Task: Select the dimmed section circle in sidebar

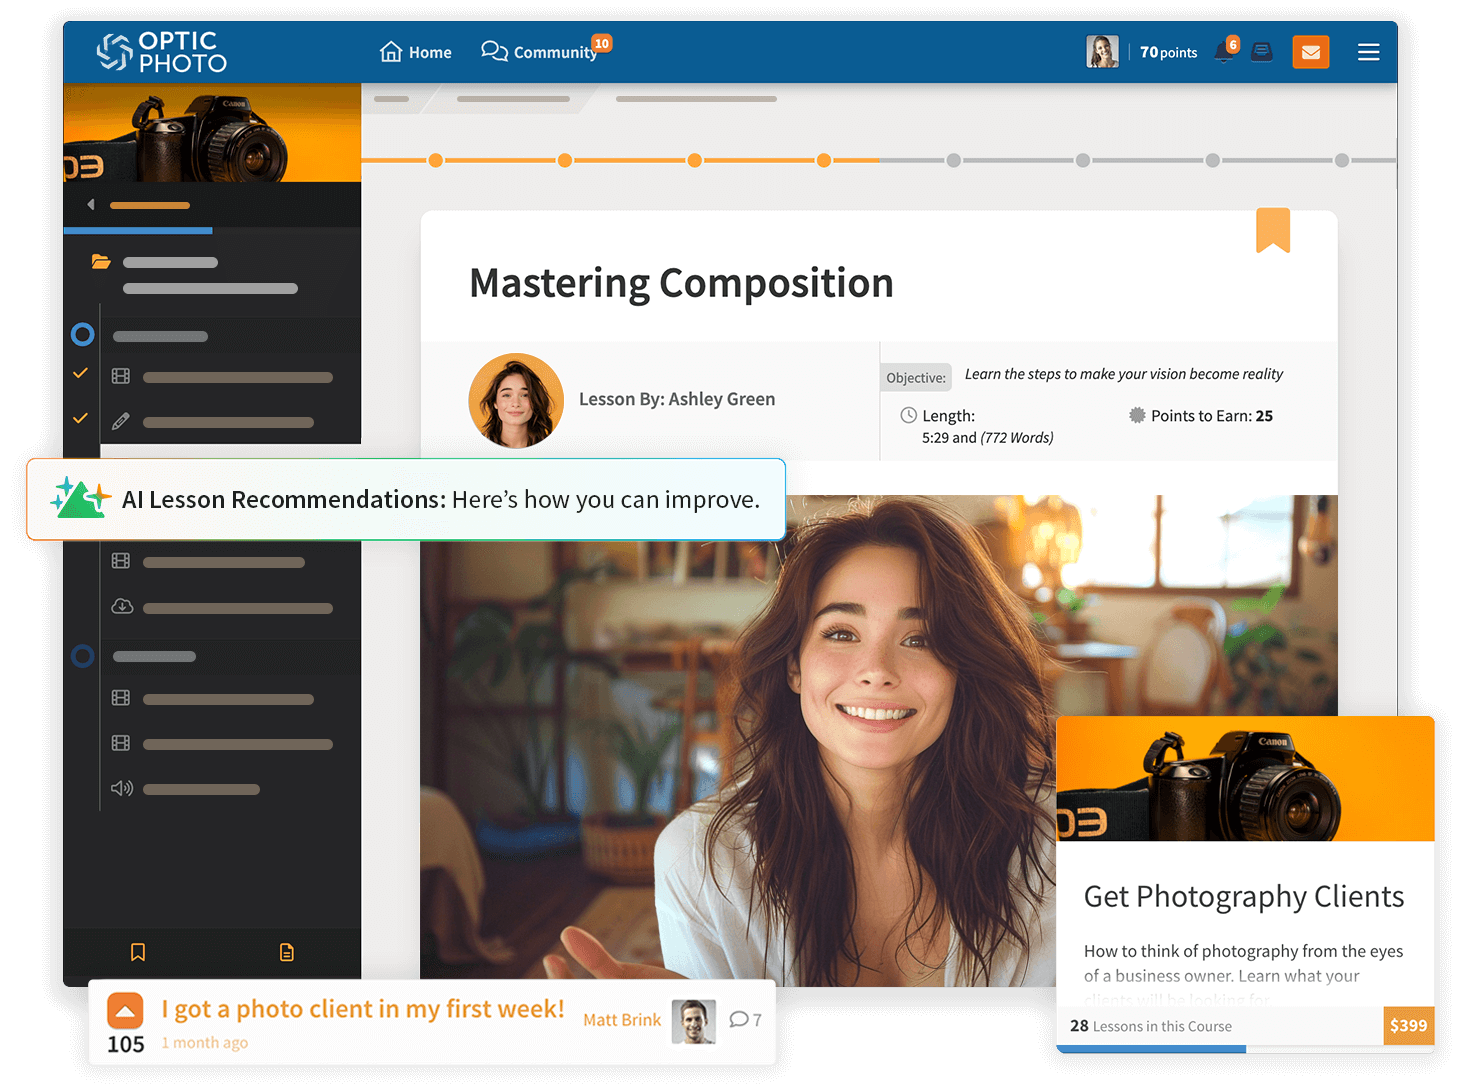Action: pyautogui.click(x=83, y=656)
